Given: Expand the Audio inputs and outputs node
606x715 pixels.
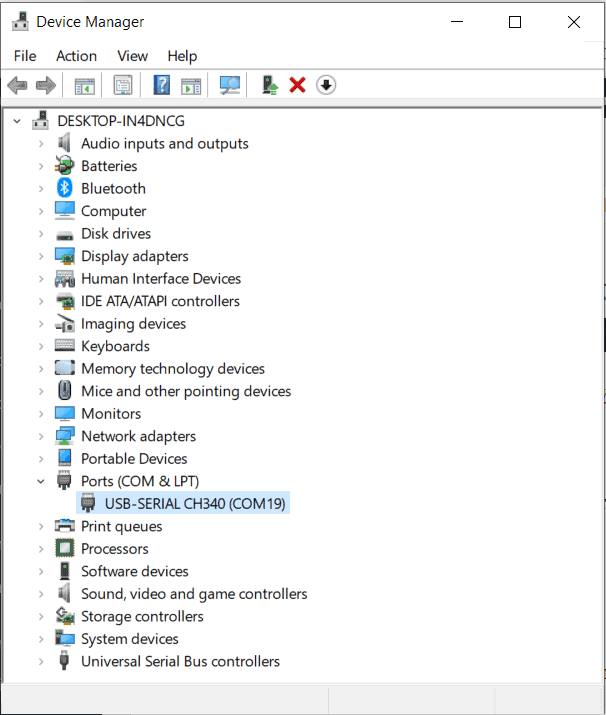Looking at the screenshot, I should pos(41,144).
